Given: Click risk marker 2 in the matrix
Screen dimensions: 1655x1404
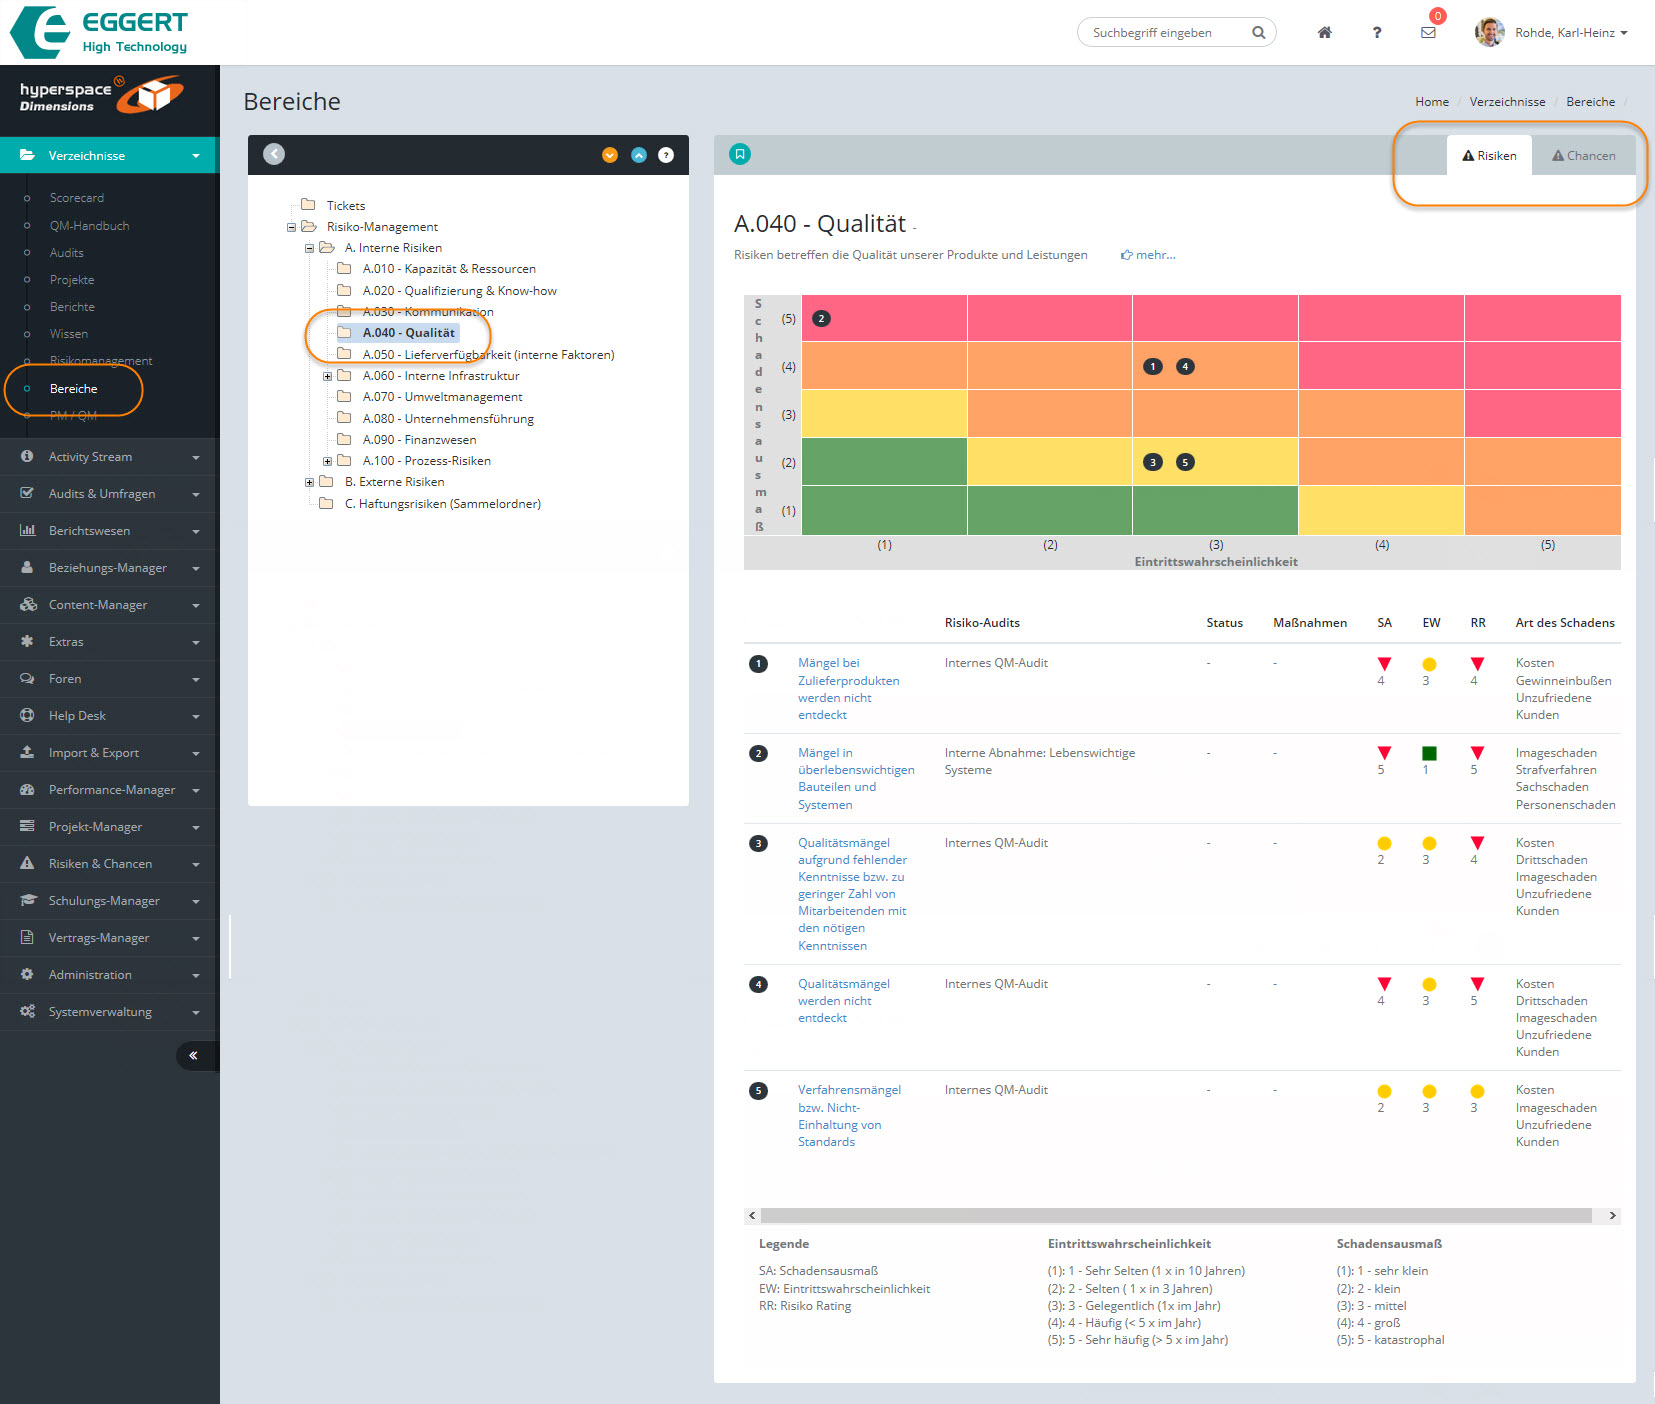Looking at the screenshot, I should (821, 319).
